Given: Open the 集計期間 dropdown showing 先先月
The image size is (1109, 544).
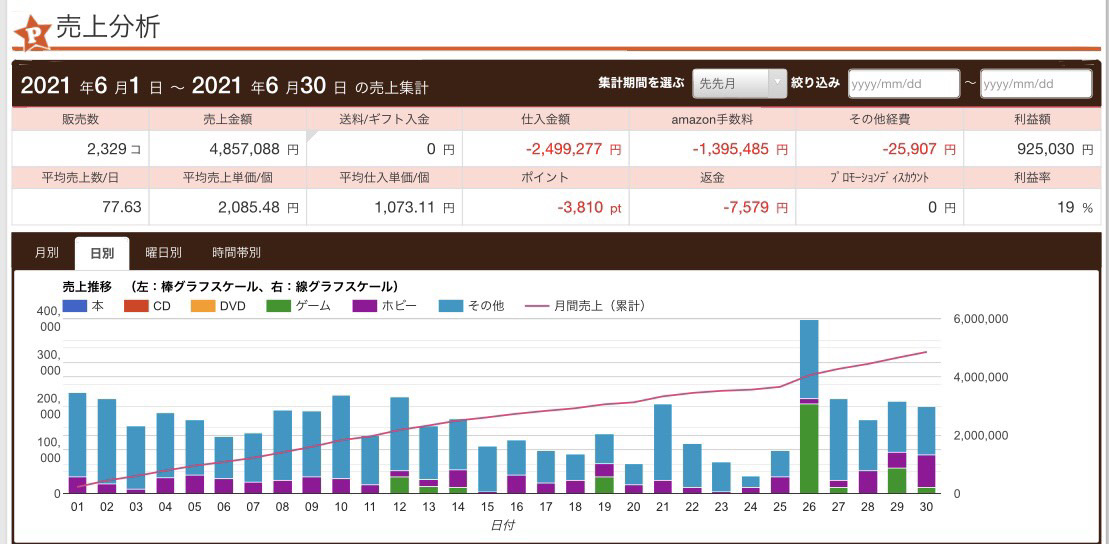Looking at the screenshot, I should (x=739, y=84).
